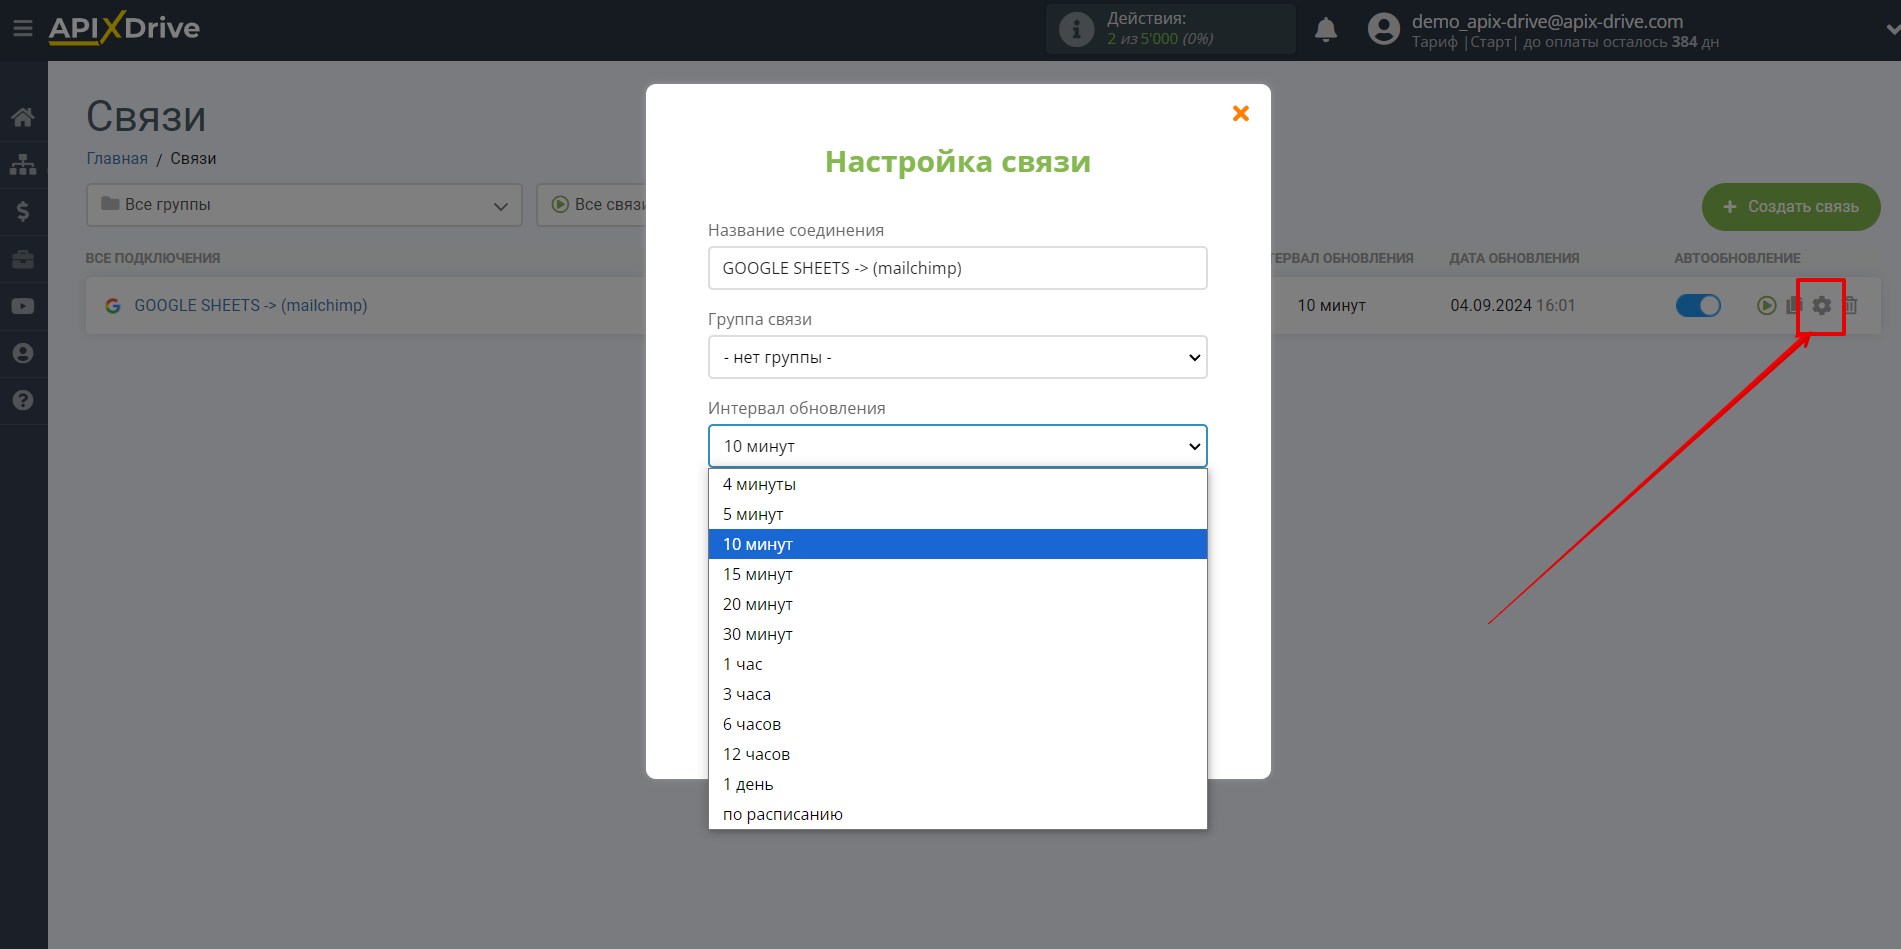Image resolution: width=1901 pixels, height=949 pixels.
Task: Open Все связи filter dropdown
Action: pos(592,205)
